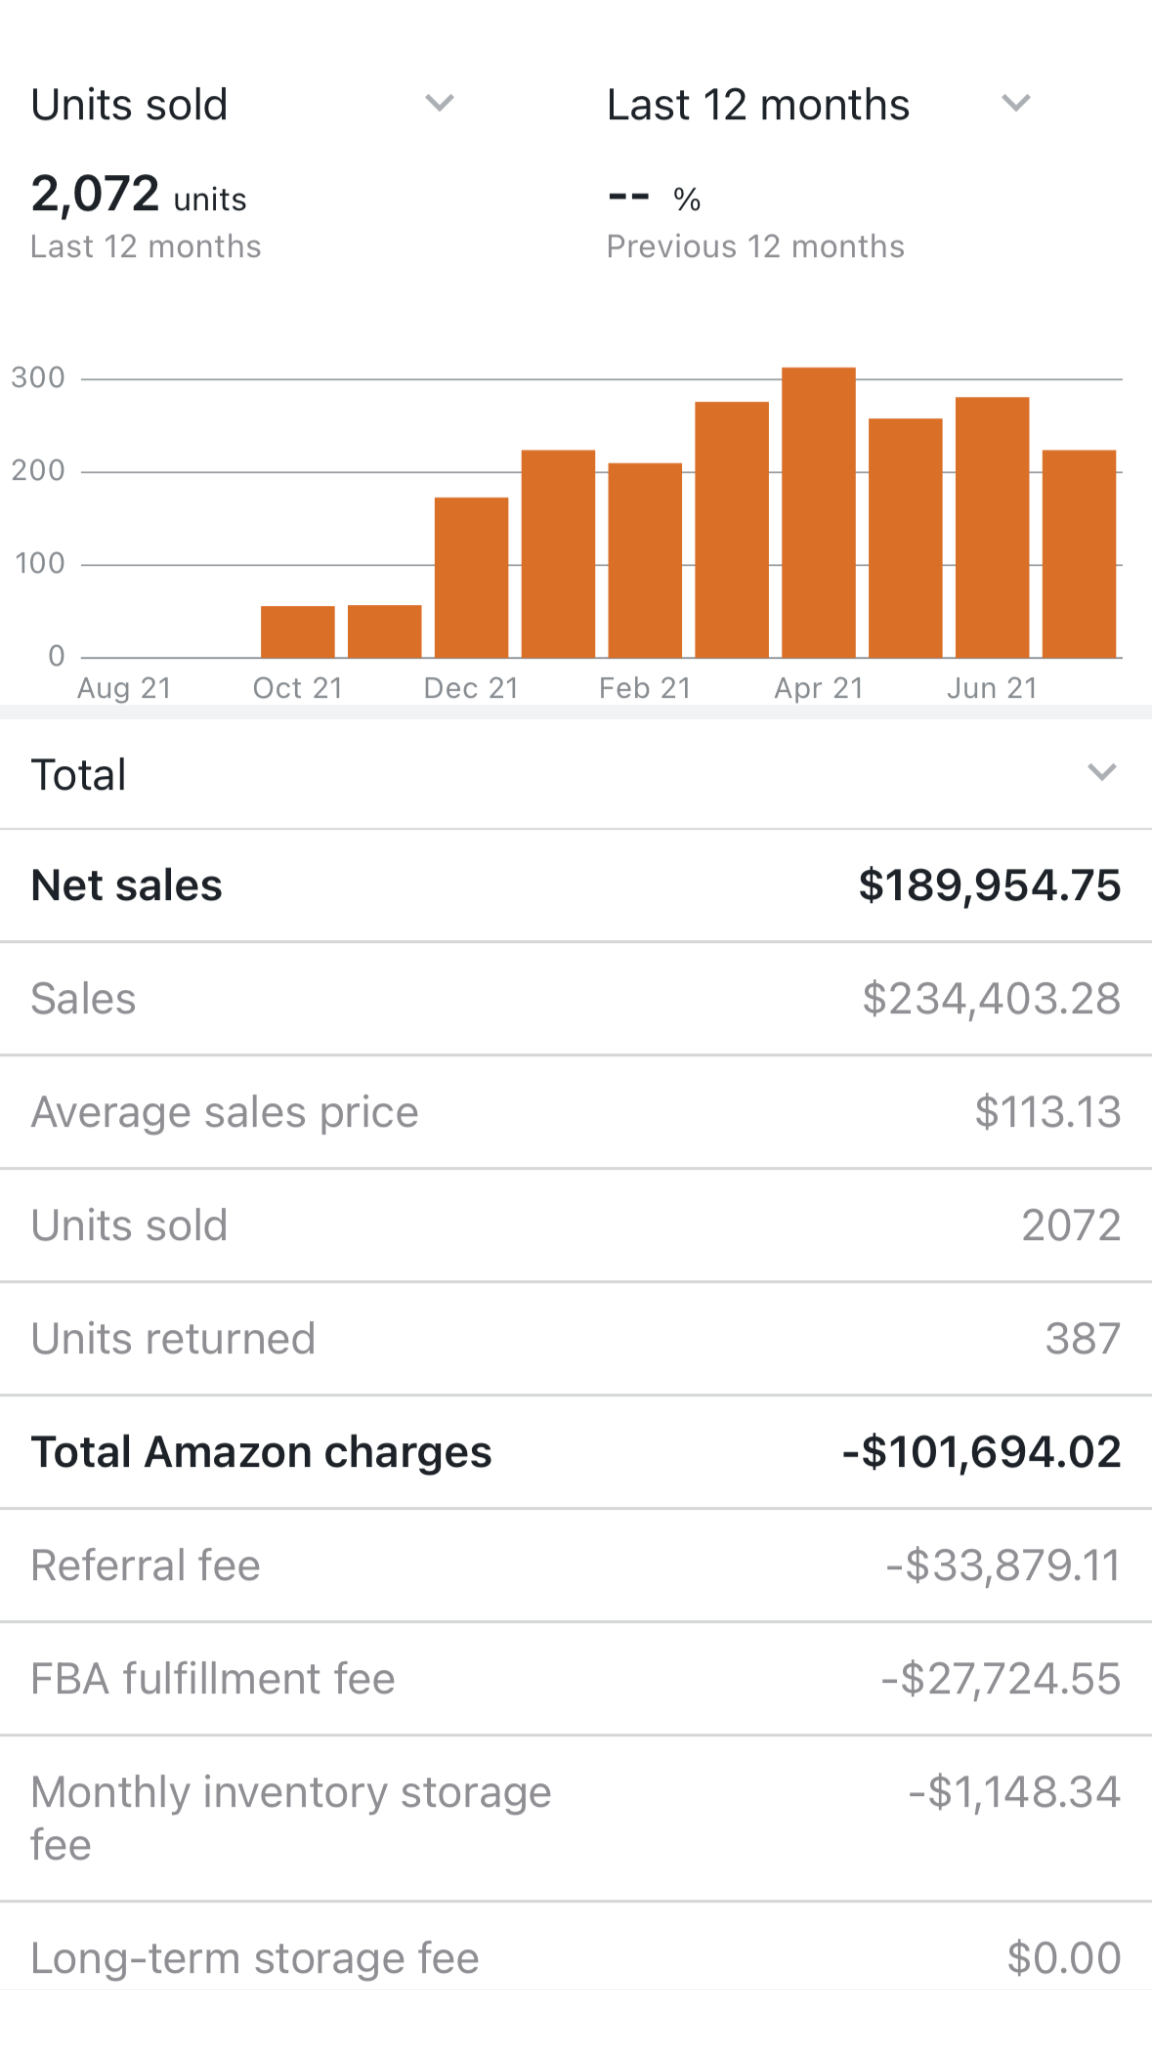
Task: Open the Total Amazon charges row
Action: coord(576,1452)
